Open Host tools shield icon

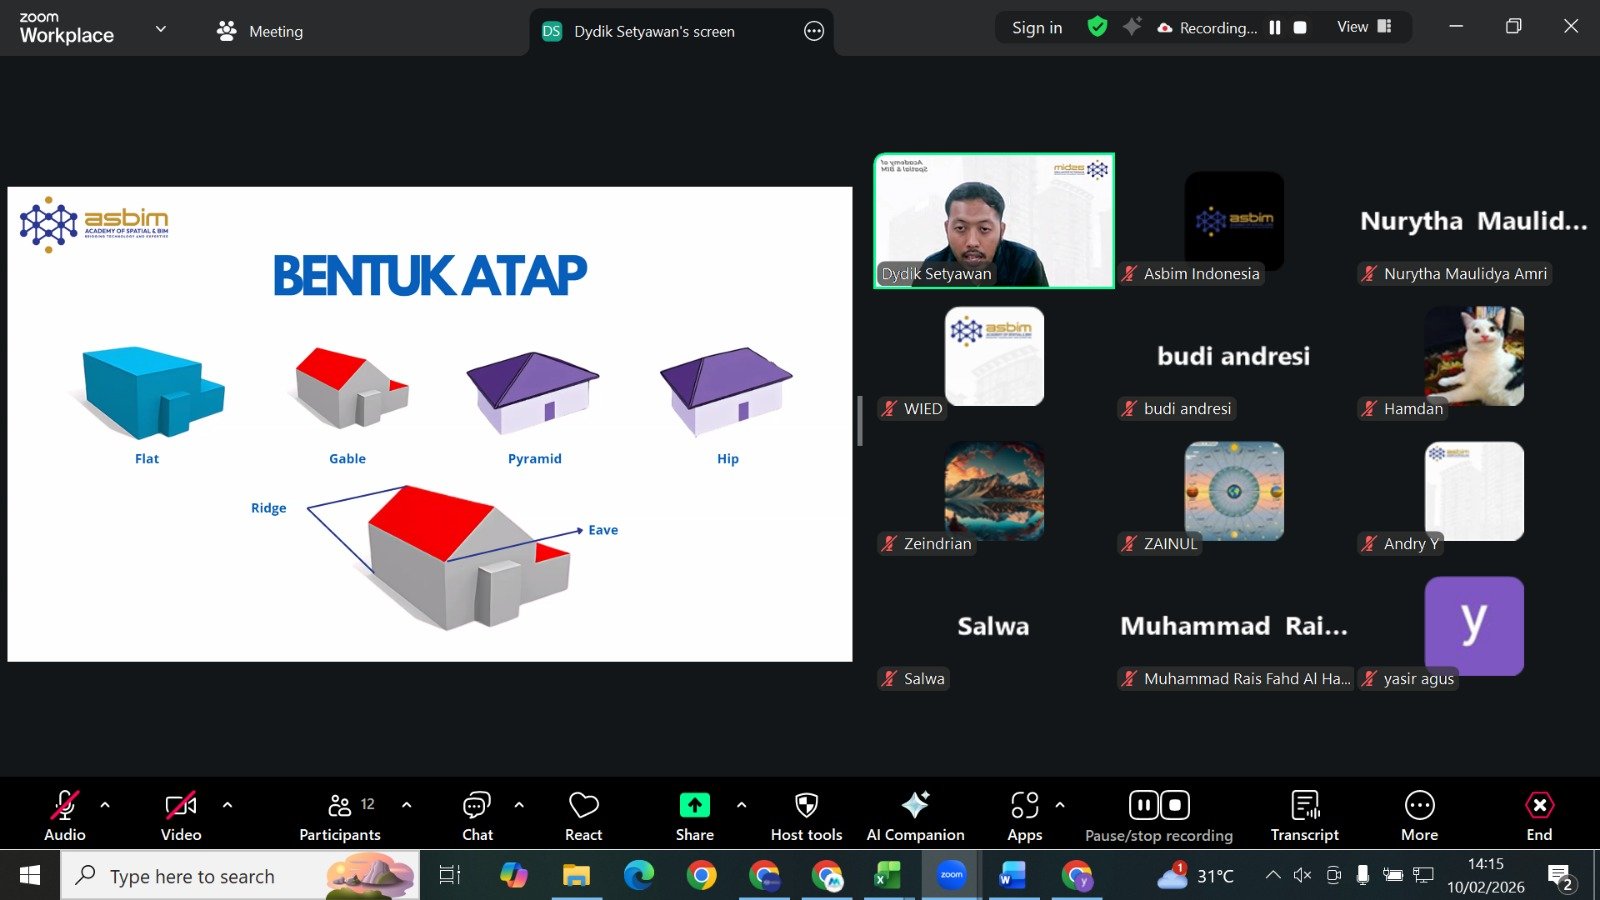[806, 806]
